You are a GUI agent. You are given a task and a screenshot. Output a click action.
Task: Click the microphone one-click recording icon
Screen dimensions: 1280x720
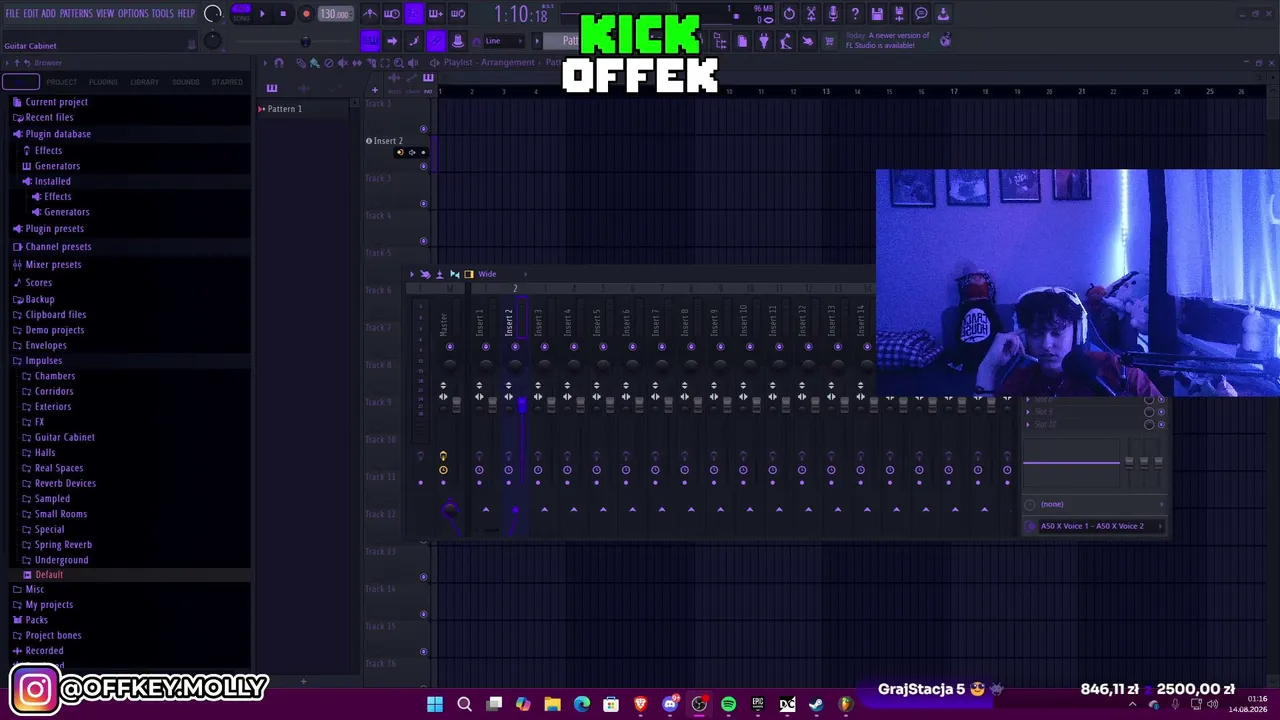pyautogui.click(x=833, y=14)
